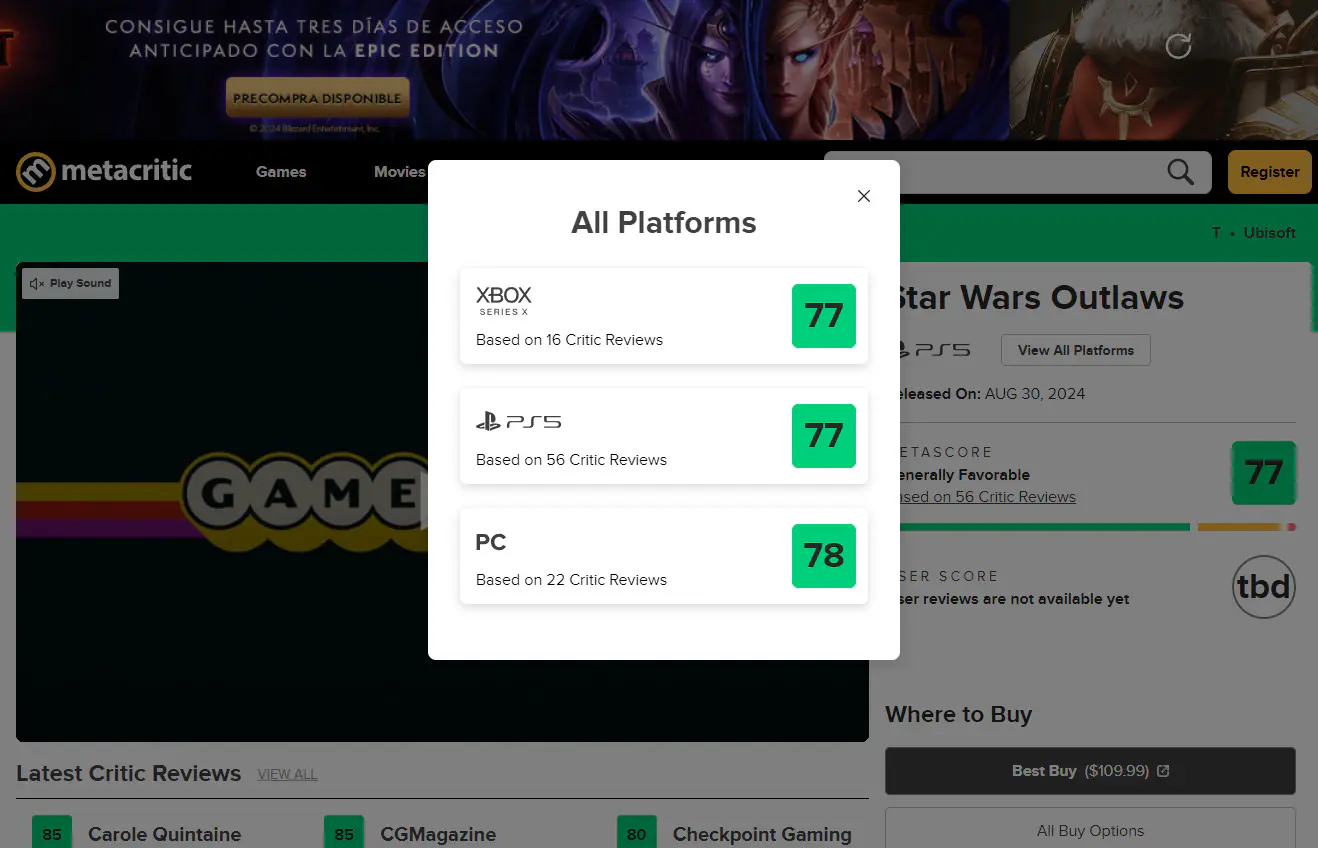The height and width of the screenshot is (848, 1318).
Task: Click 'Based on 22 Critic Reviews' text
Action: (x=571, y=580)
